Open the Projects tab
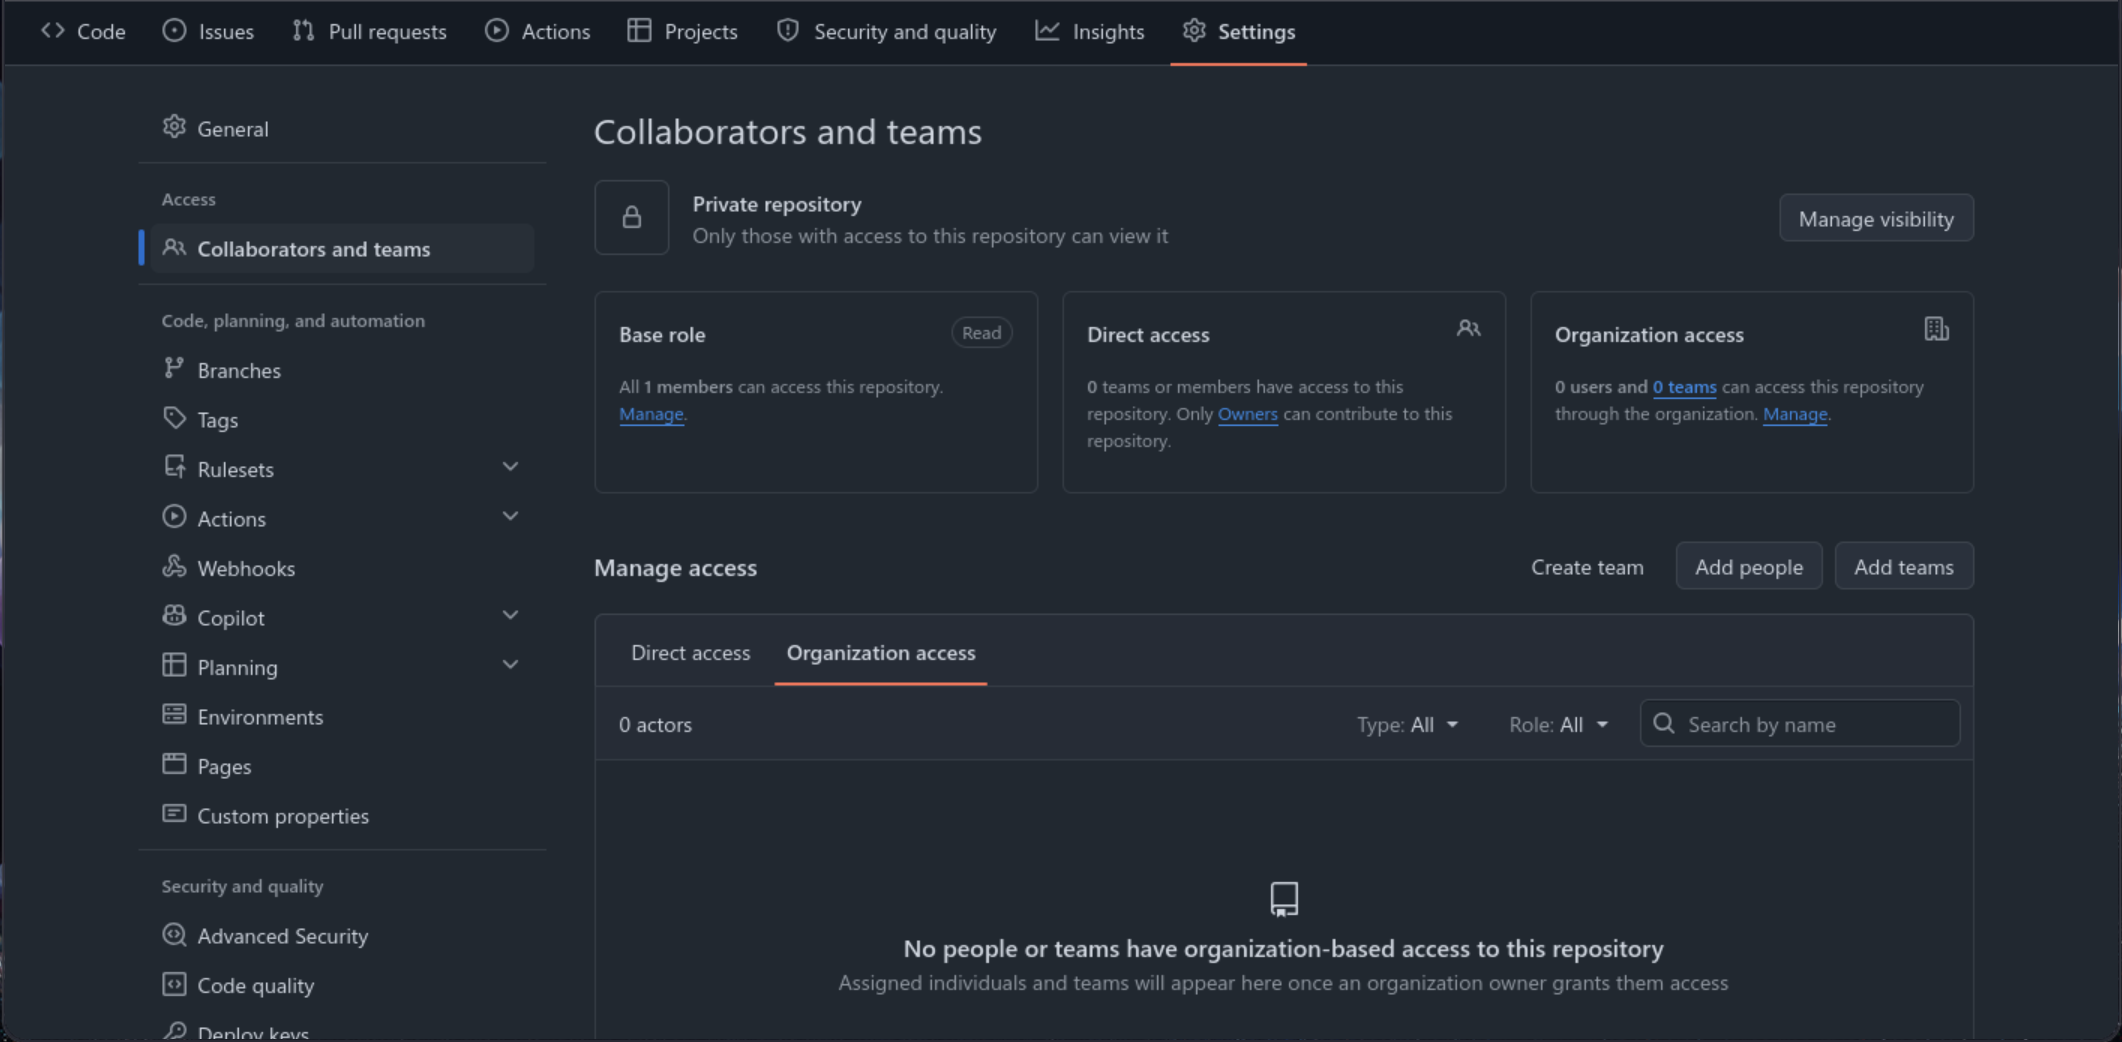This screenshot has height=1042, width=2122. [x=682, y=32]
